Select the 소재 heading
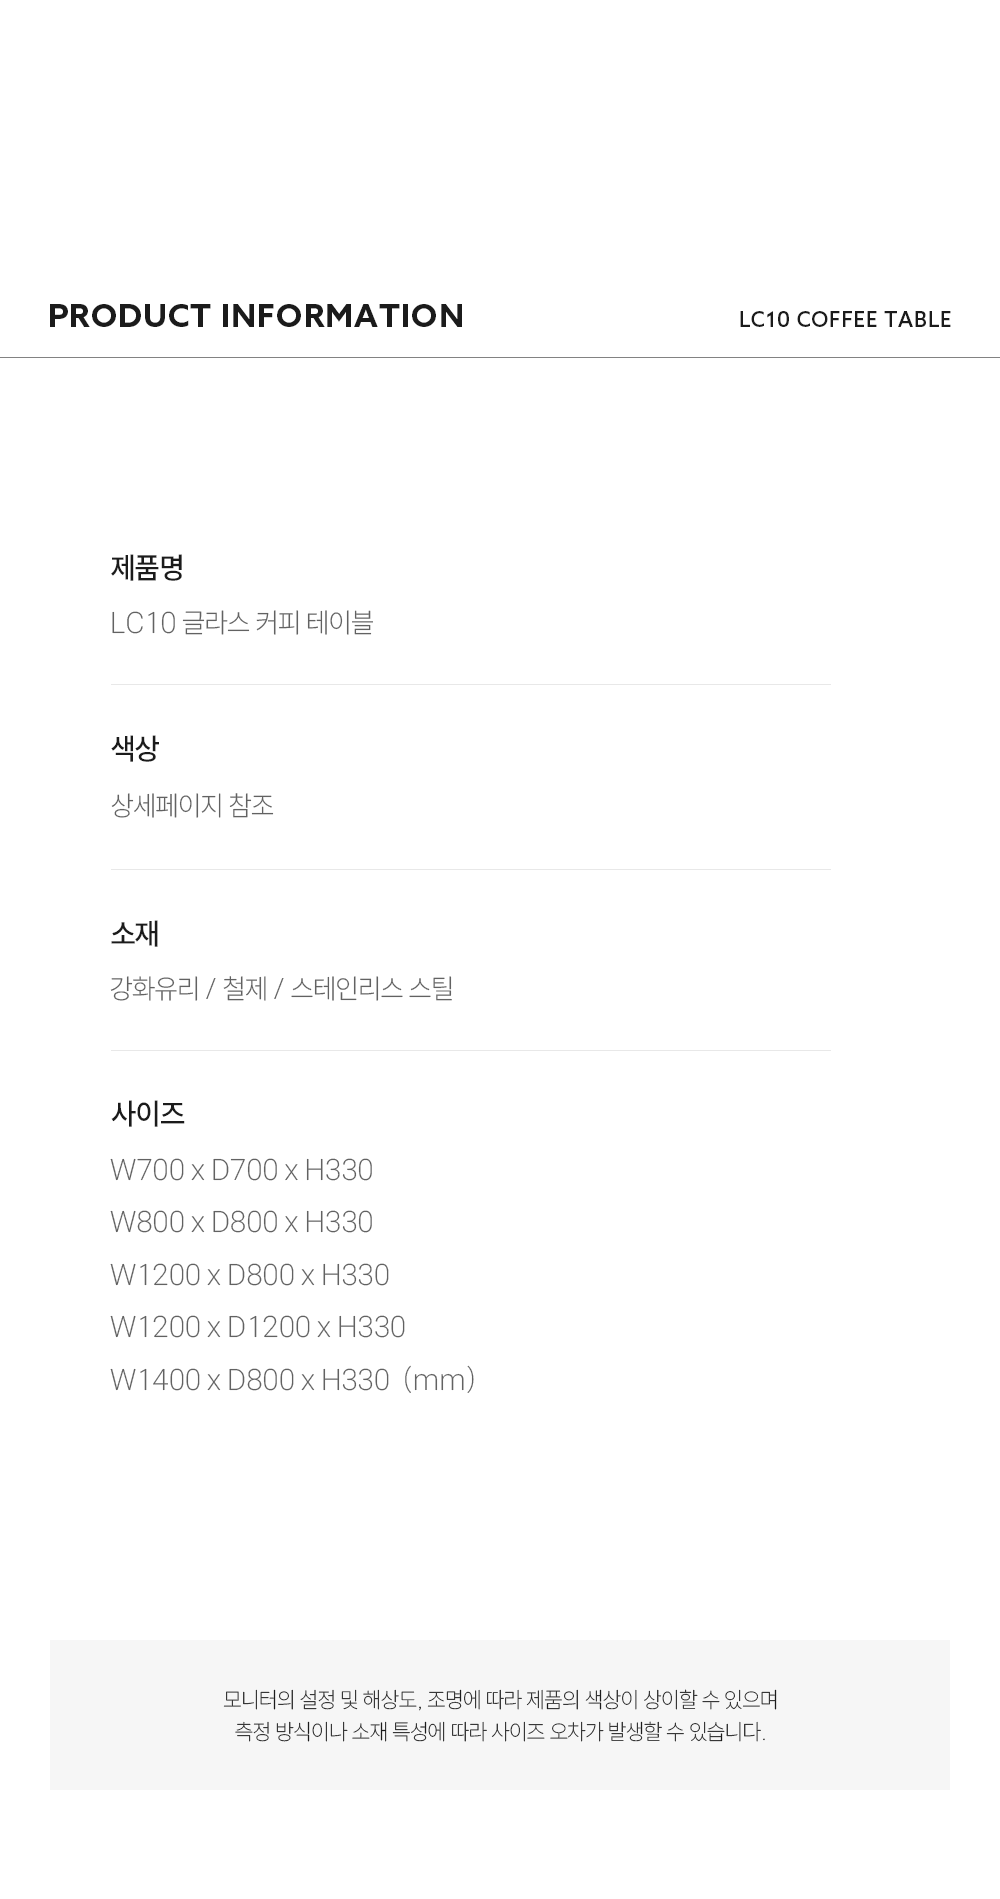 tap(135, 933)
